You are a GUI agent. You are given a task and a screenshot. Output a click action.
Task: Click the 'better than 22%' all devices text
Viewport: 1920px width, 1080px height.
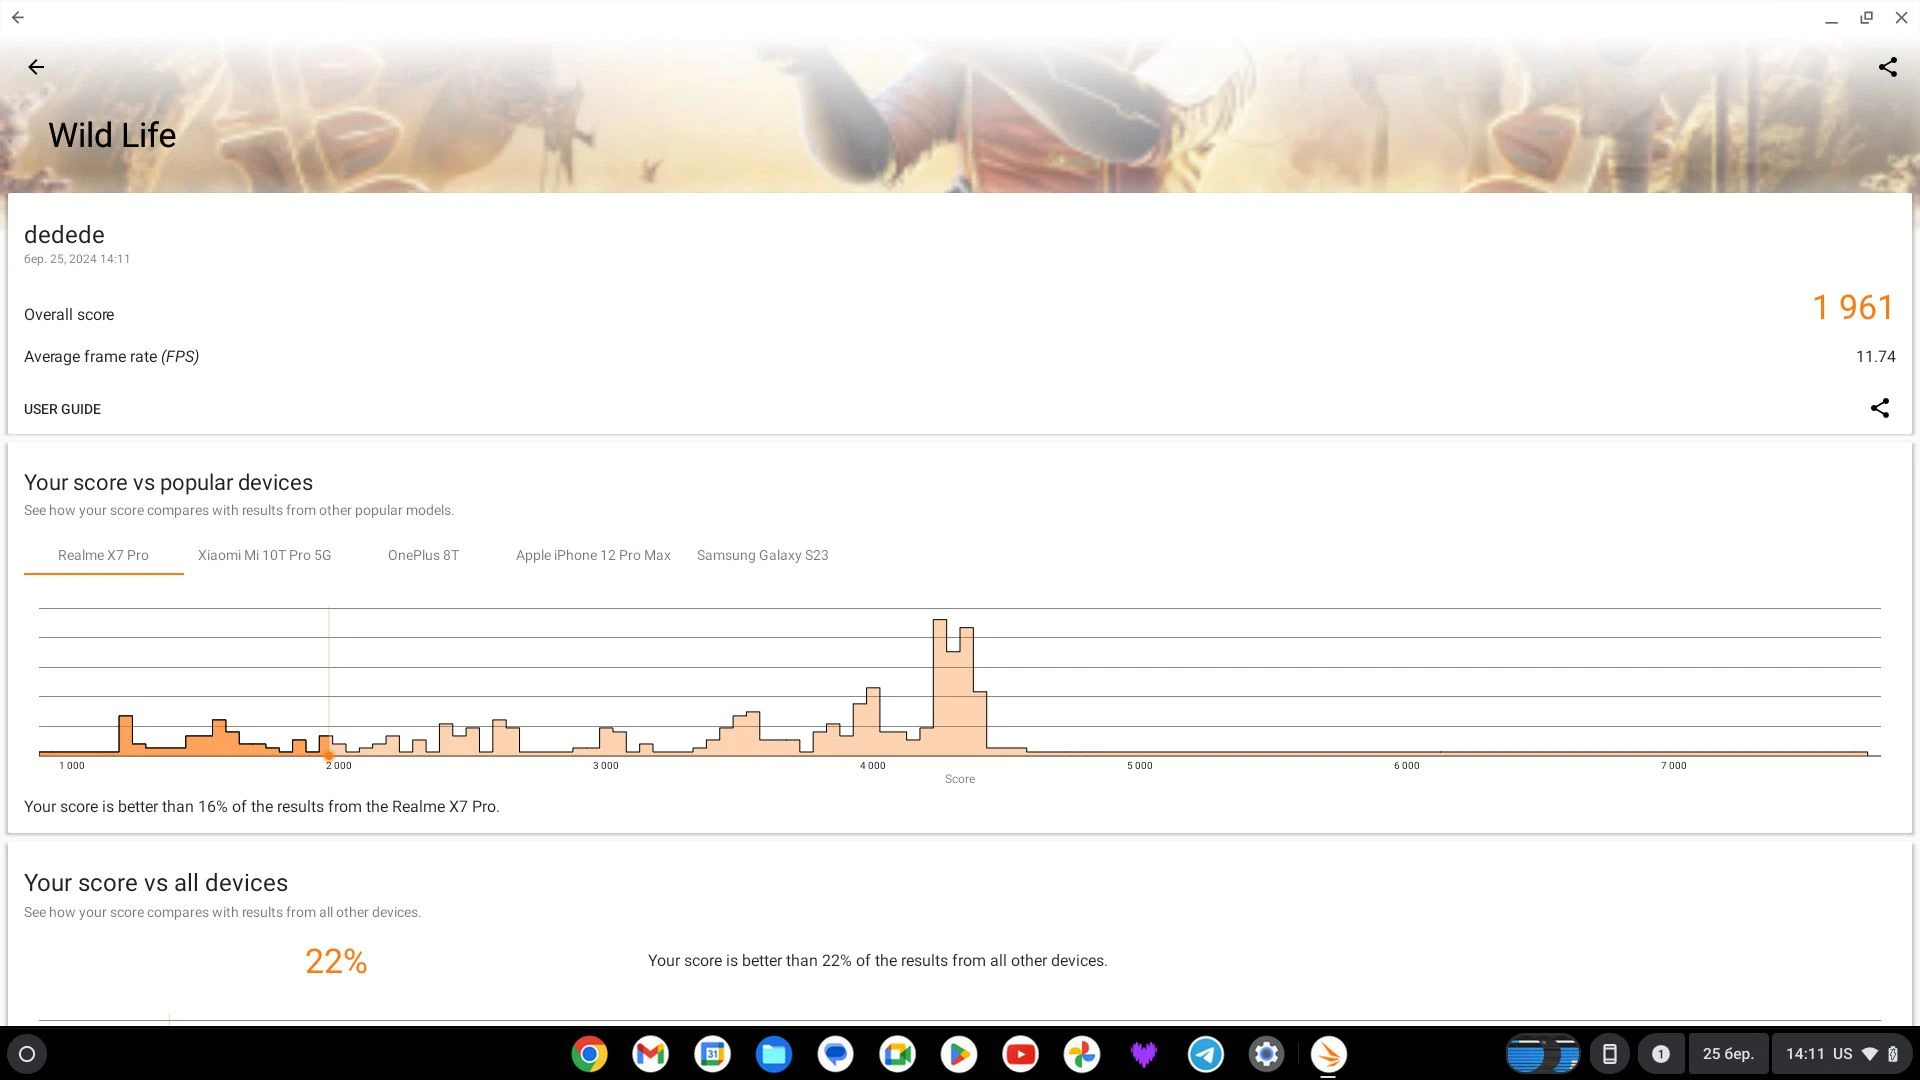tap(877, 961)
